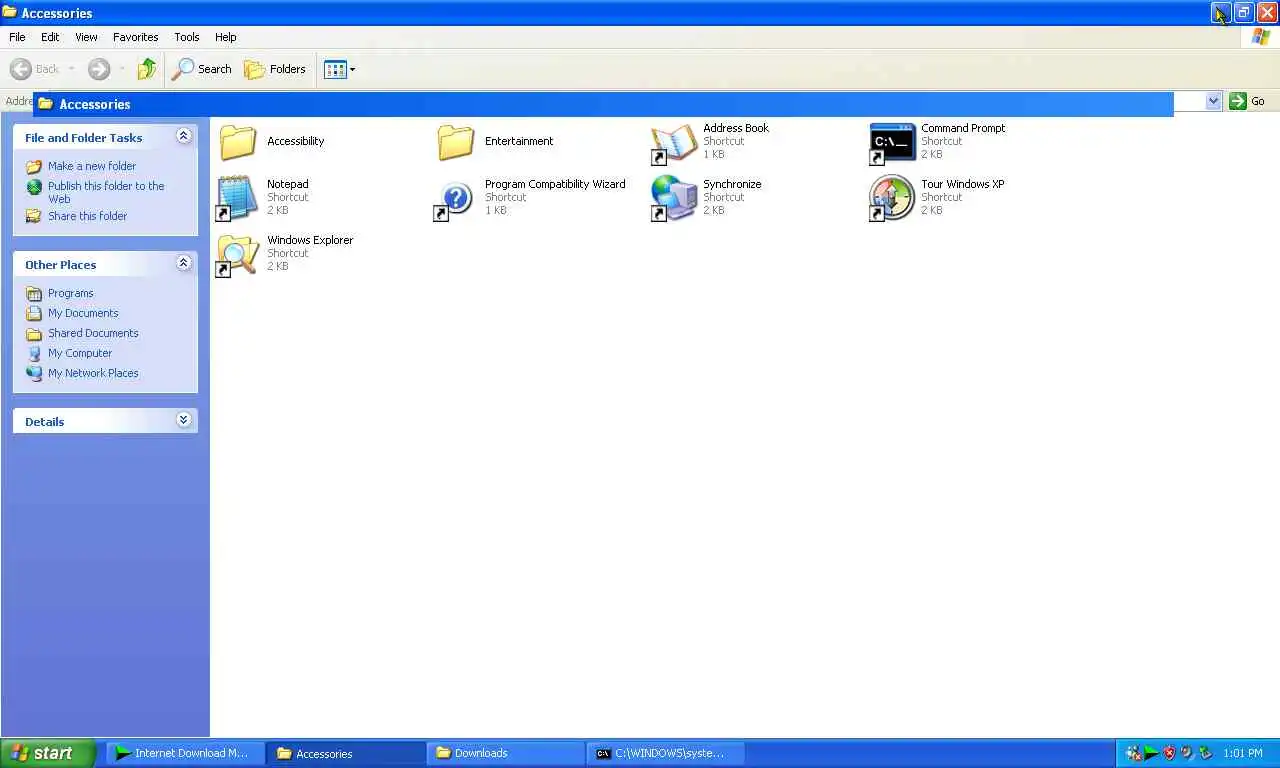This screenshot has width=1280, height=768.
Task: Open the Forward history dropdown arrow
Action: pos(122,69)
